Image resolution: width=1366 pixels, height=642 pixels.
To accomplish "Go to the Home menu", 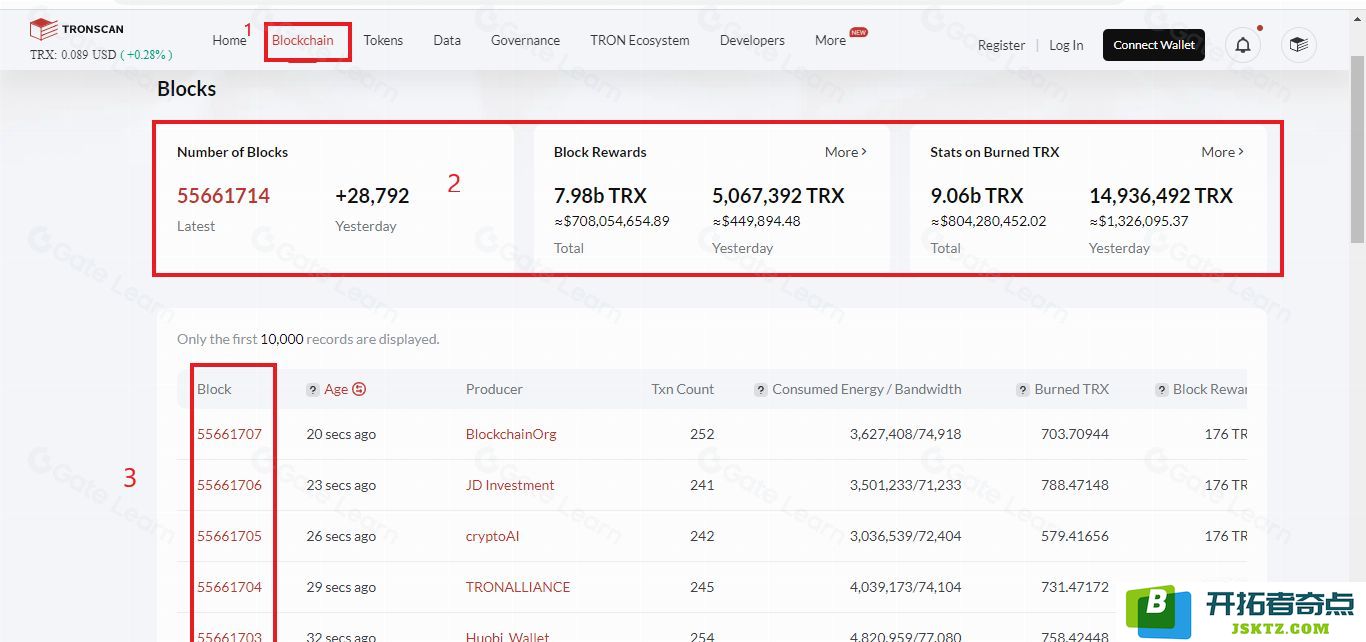I will [229, 40].
